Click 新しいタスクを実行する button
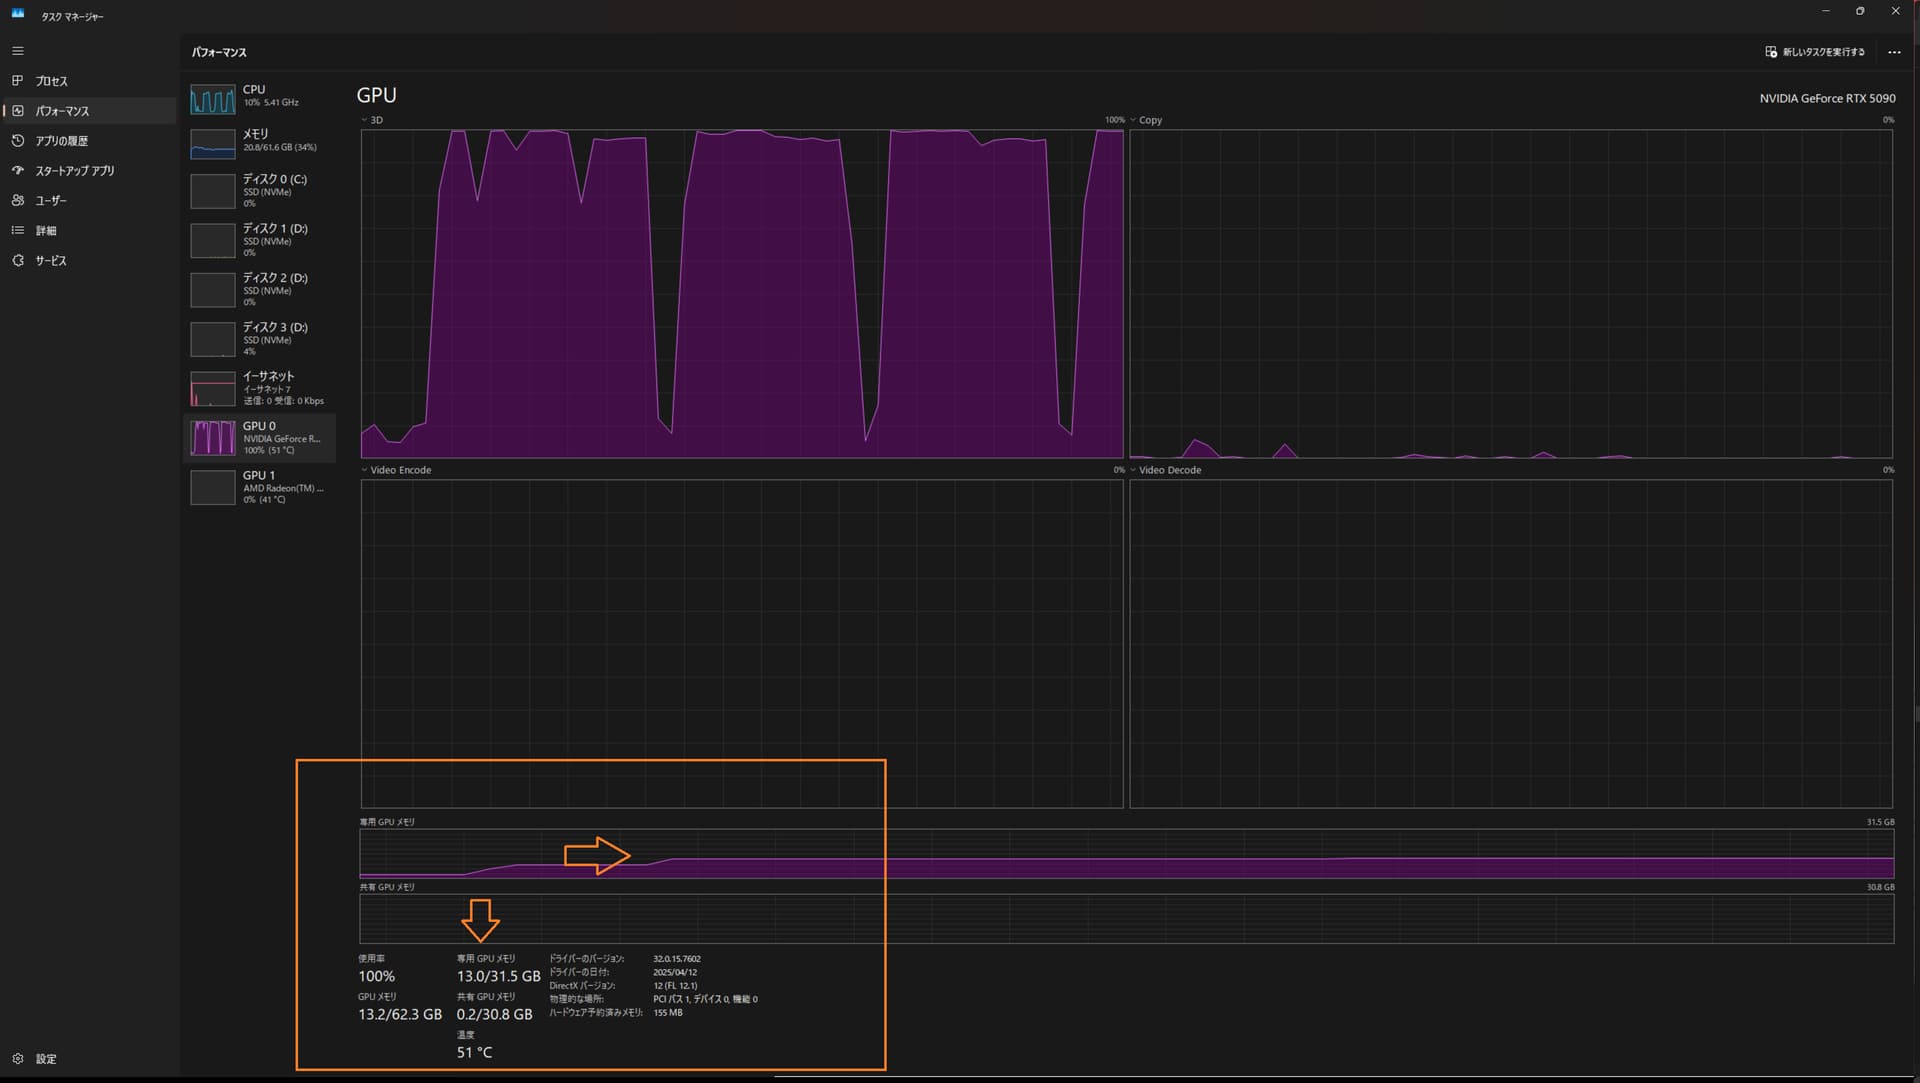 pos(1816,51)
